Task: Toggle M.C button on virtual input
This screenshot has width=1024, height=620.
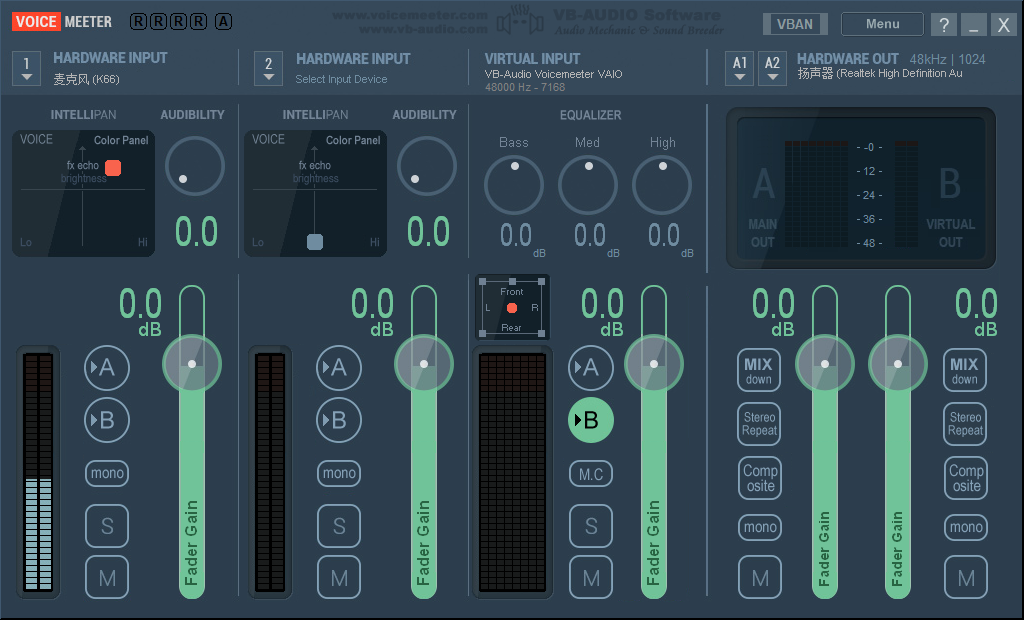Action: [x=591, y=474]
